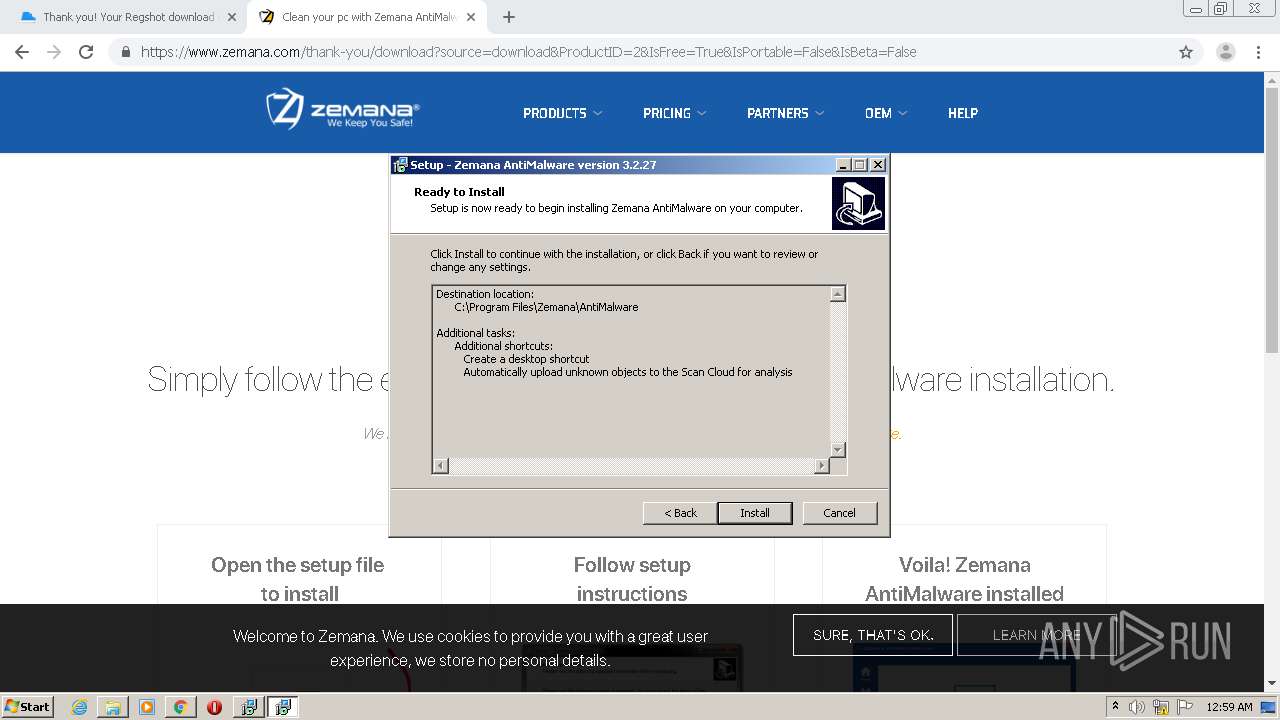
Task: Open Windows Explorer folder in taskbar
Action: (113, 707)
